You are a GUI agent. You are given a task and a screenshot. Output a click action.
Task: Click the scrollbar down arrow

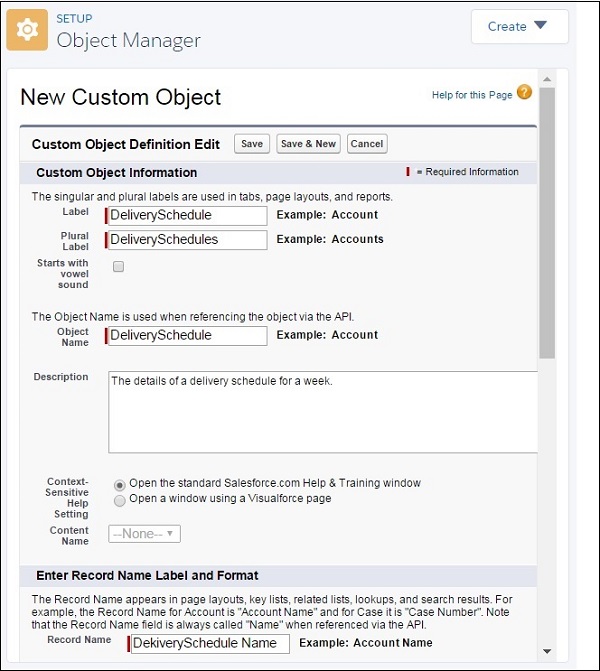547,651
